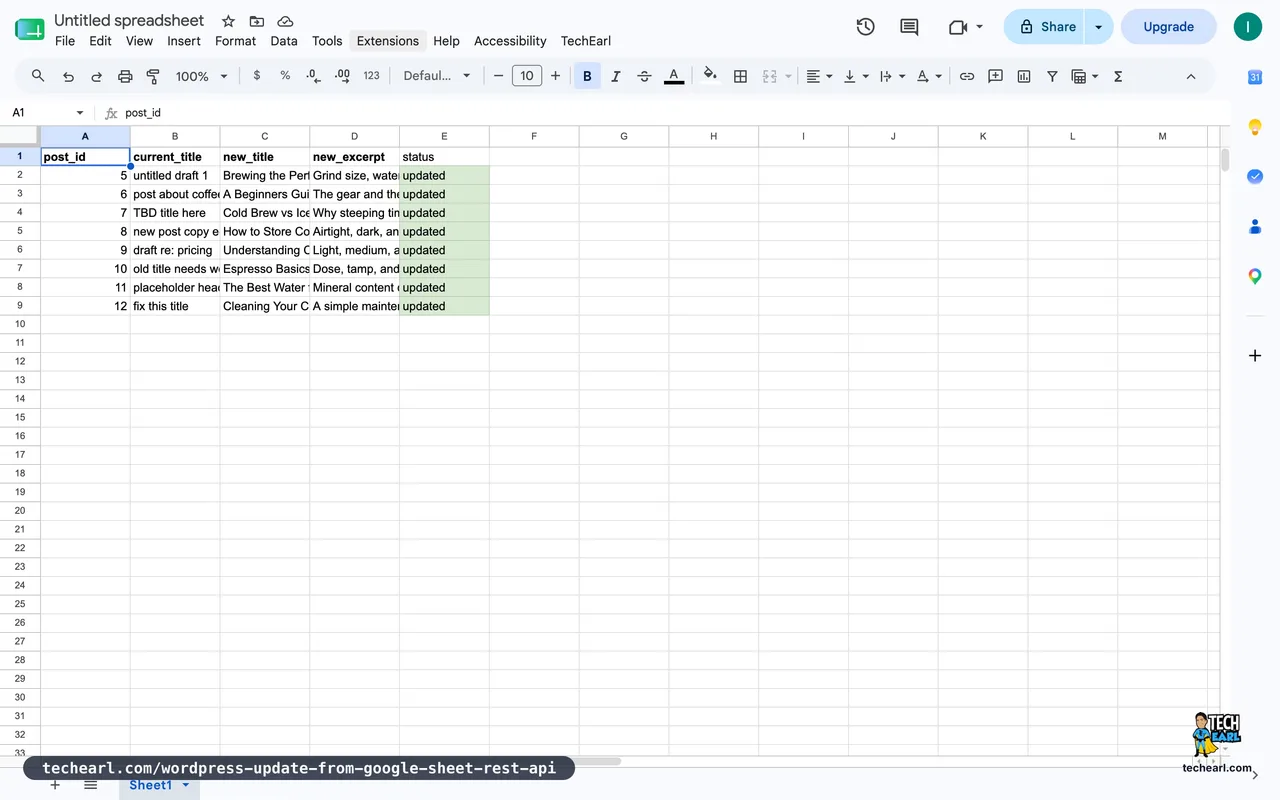Viewport: 1280px width, 800px height.
Task: Decrease font size with minus
Action: pos(498,76)
